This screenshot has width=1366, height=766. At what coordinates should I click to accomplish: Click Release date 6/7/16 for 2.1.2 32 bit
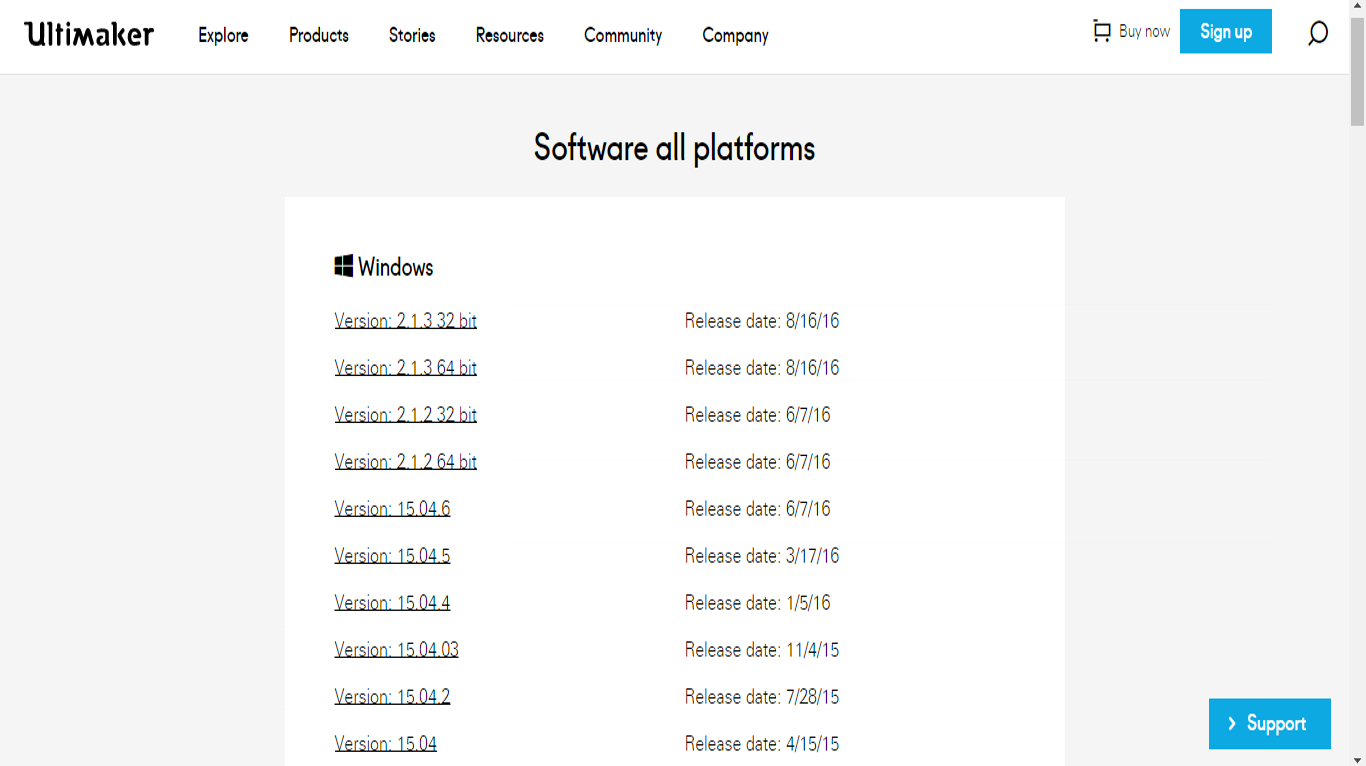(757, 415)
